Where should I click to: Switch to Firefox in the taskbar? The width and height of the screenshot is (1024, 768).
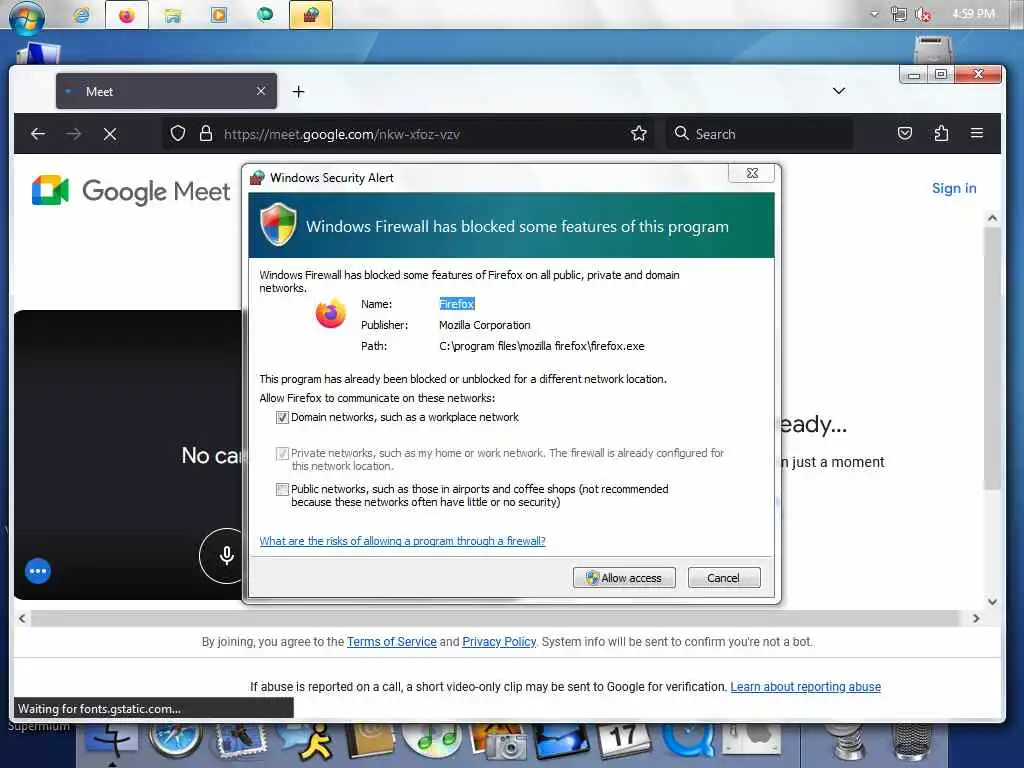click(127, 15)
